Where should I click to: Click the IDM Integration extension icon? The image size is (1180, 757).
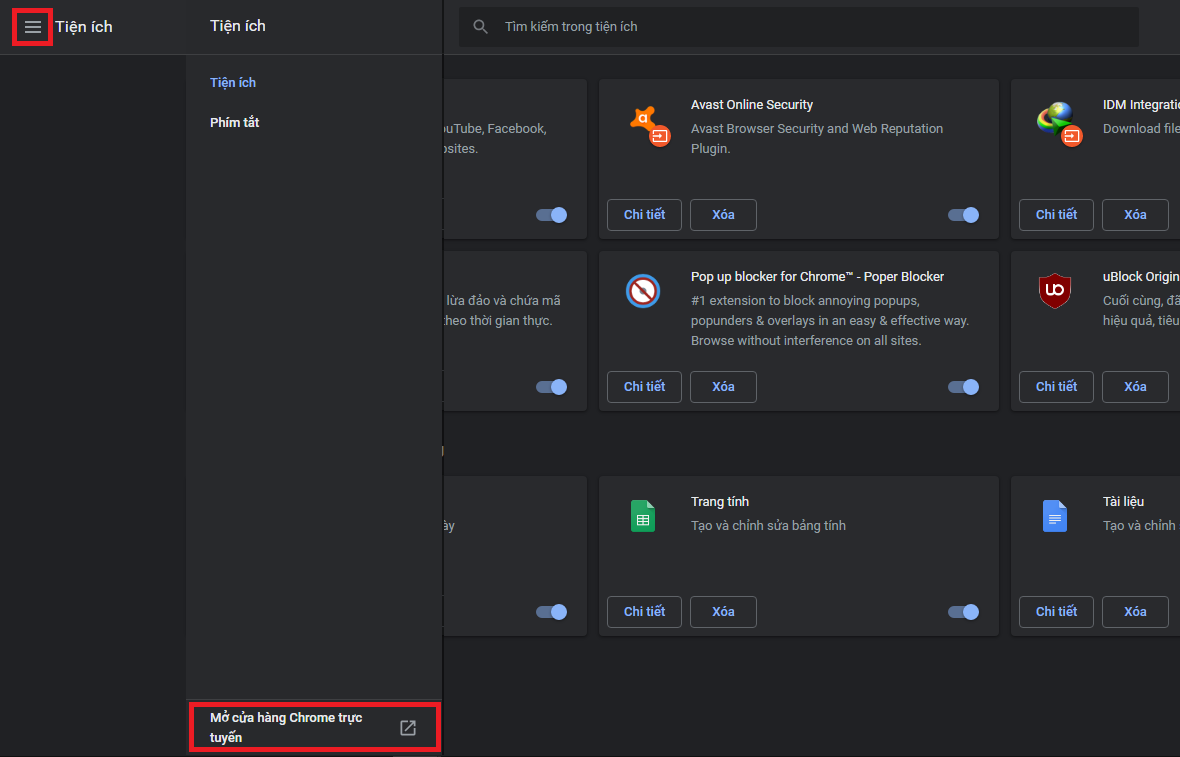pos(1060,124)
